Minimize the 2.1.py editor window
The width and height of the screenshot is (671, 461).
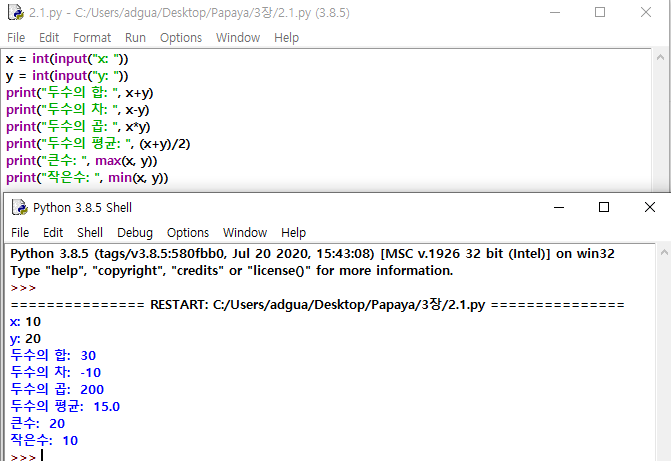pyautogui.click(x=555, y=12)
